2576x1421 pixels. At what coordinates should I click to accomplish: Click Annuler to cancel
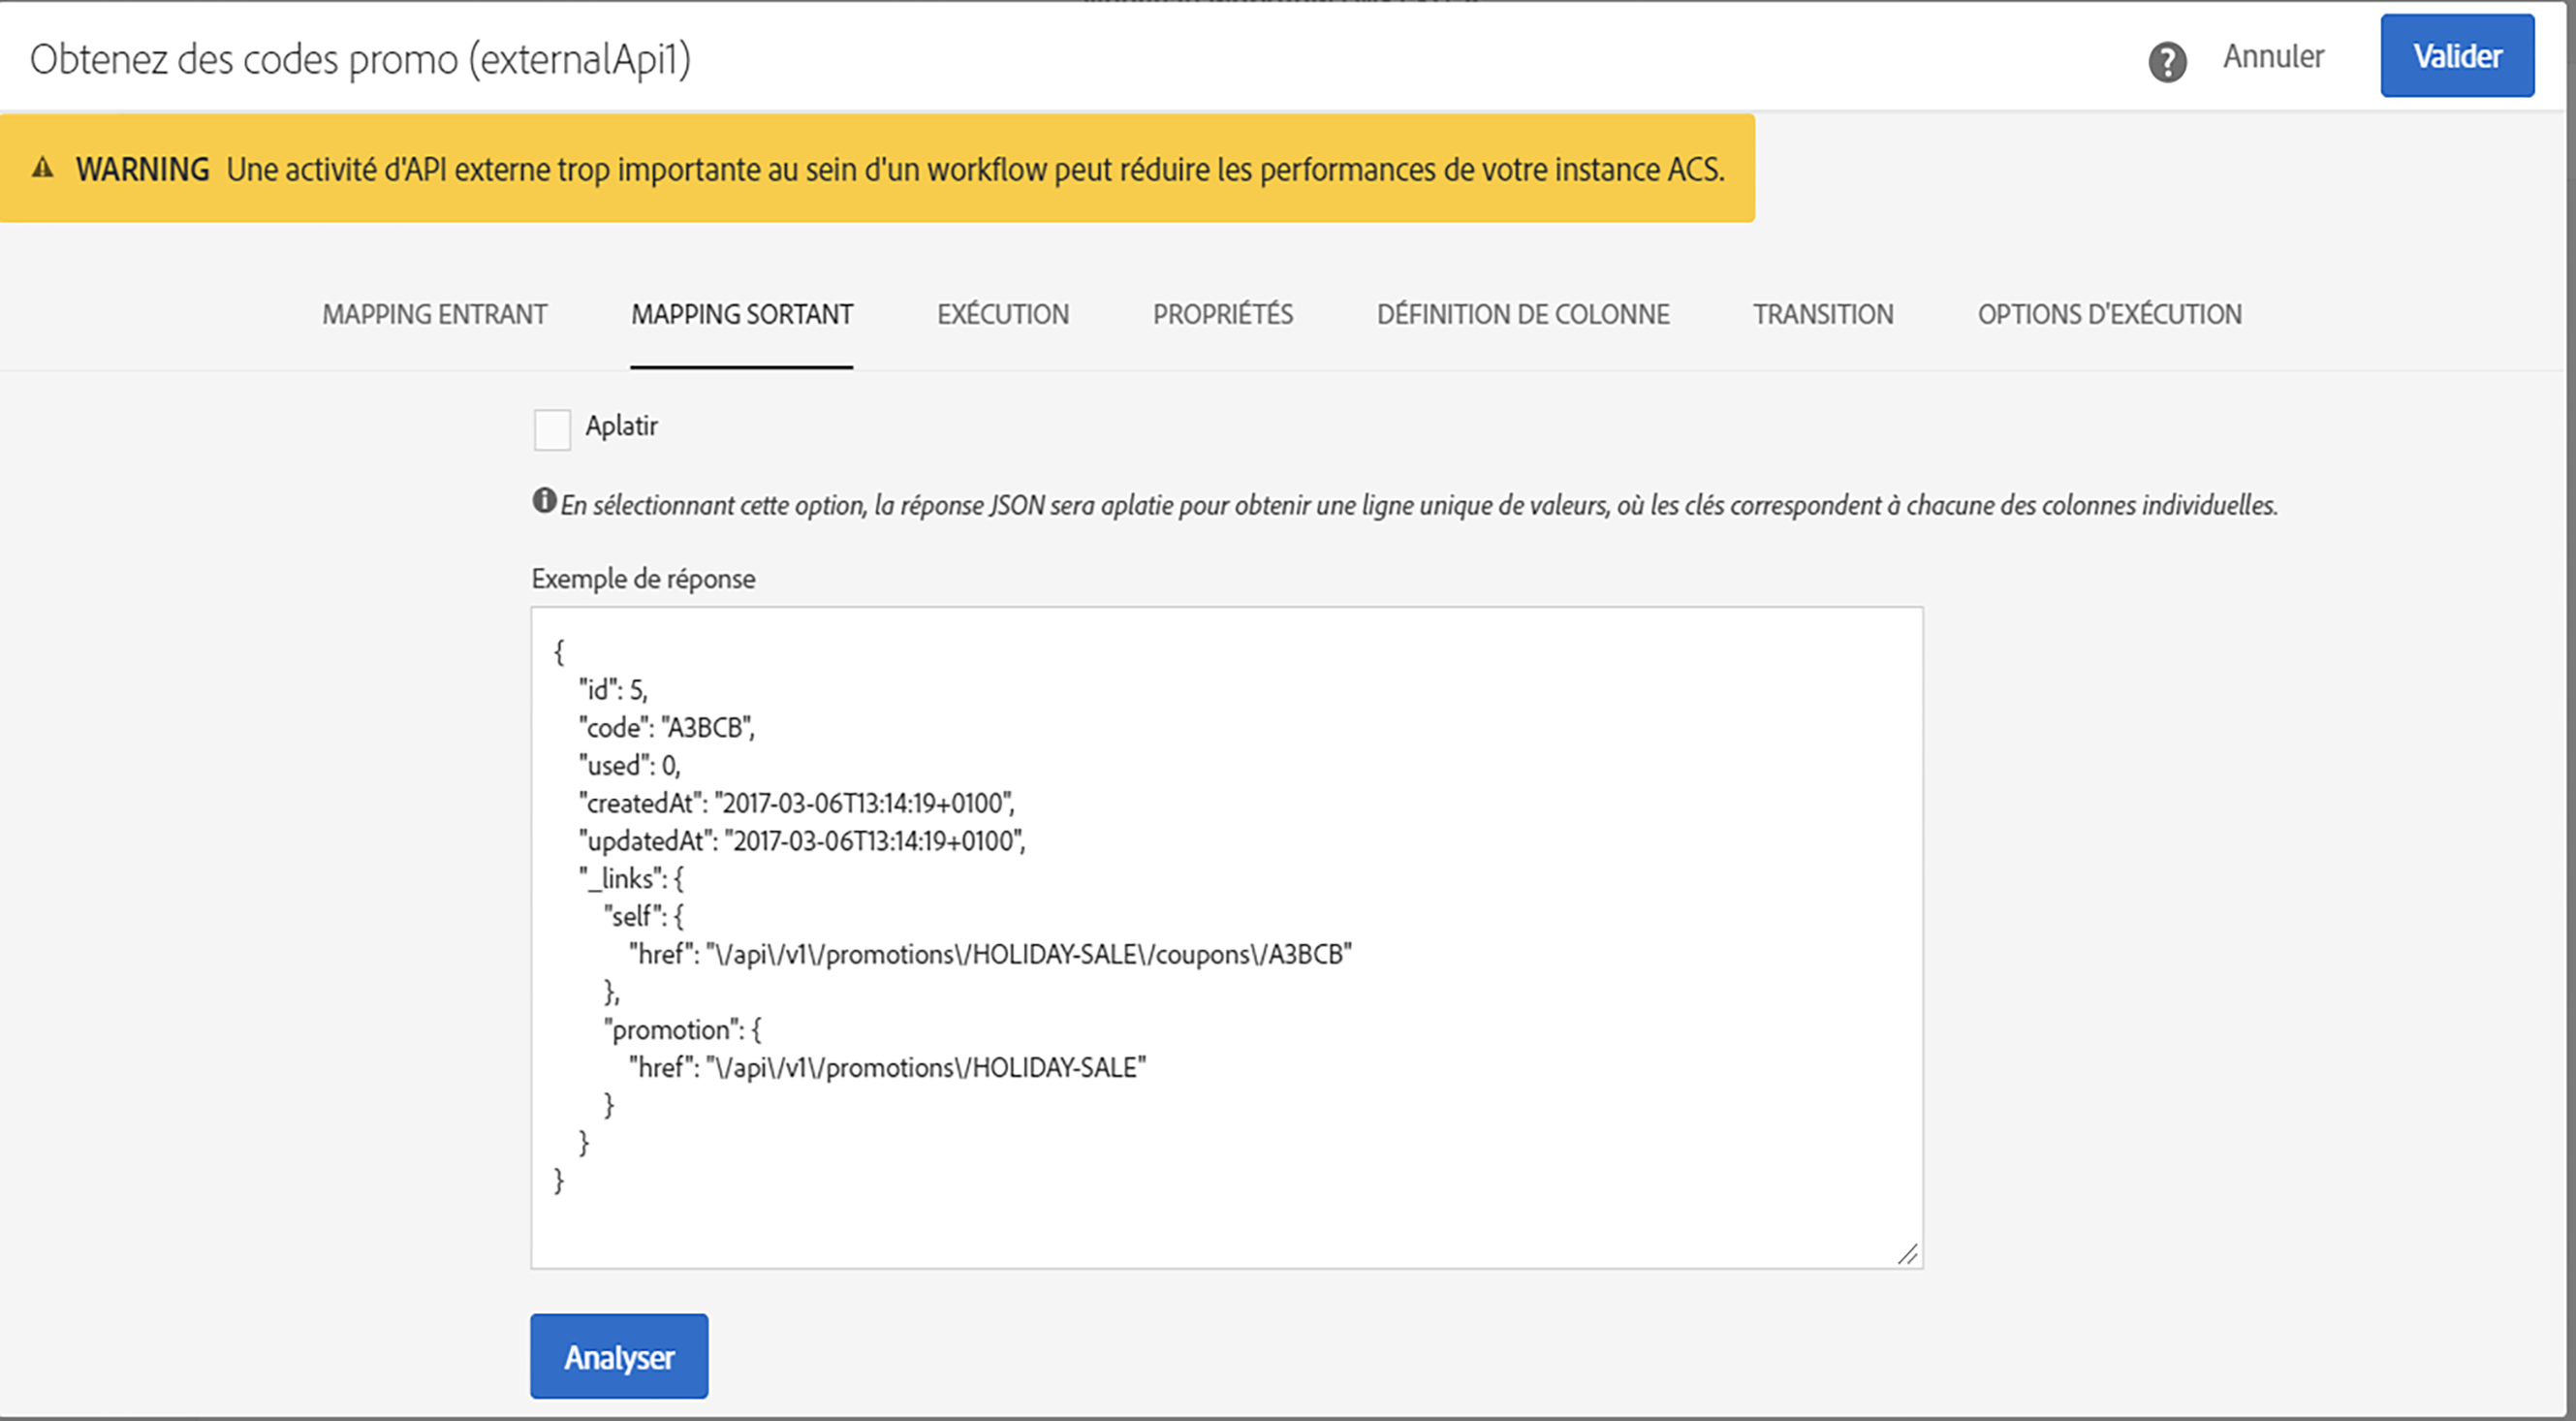2273,57
